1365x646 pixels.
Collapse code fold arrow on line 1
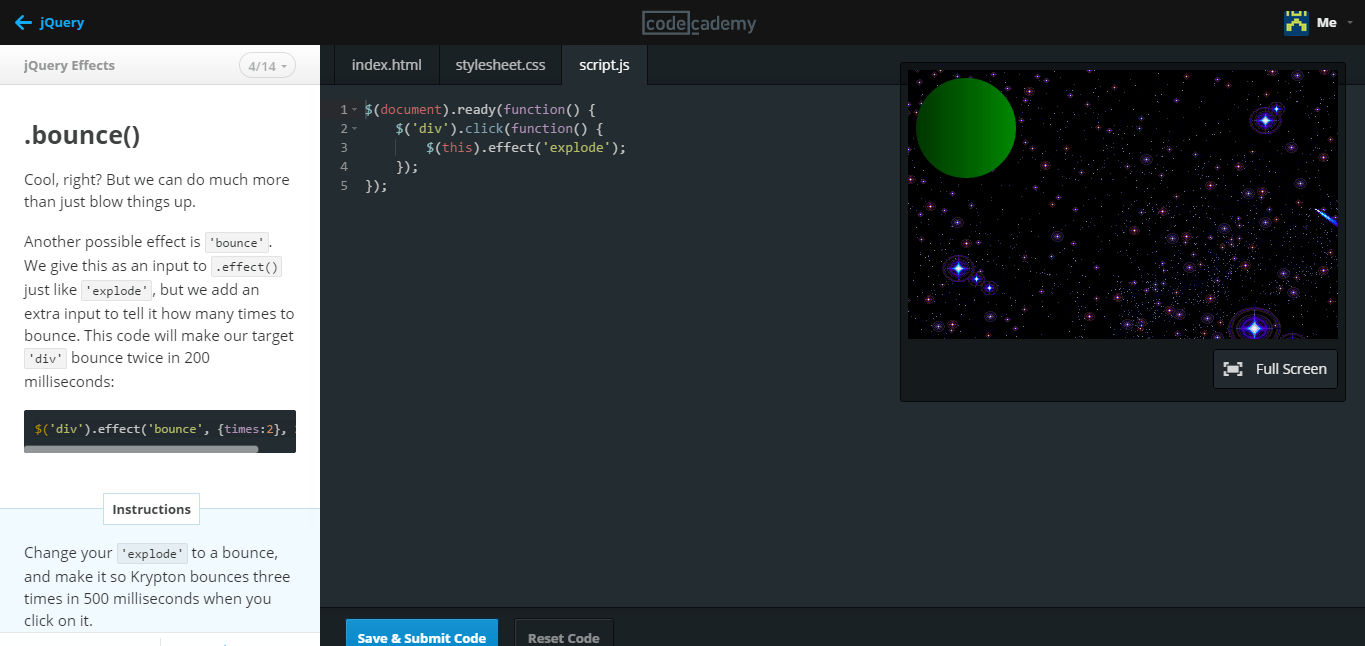[x=354, y=109]
